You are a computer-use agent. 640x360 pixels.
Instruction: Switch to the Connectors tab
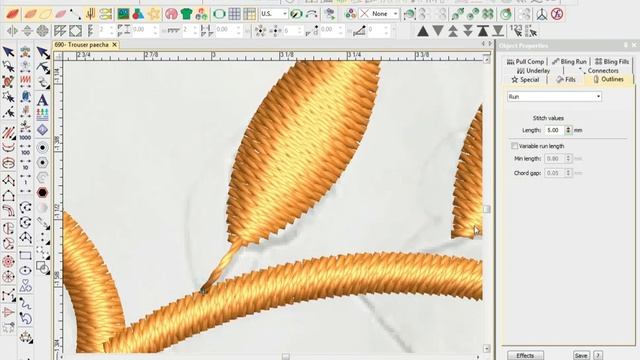pos(599,71)
